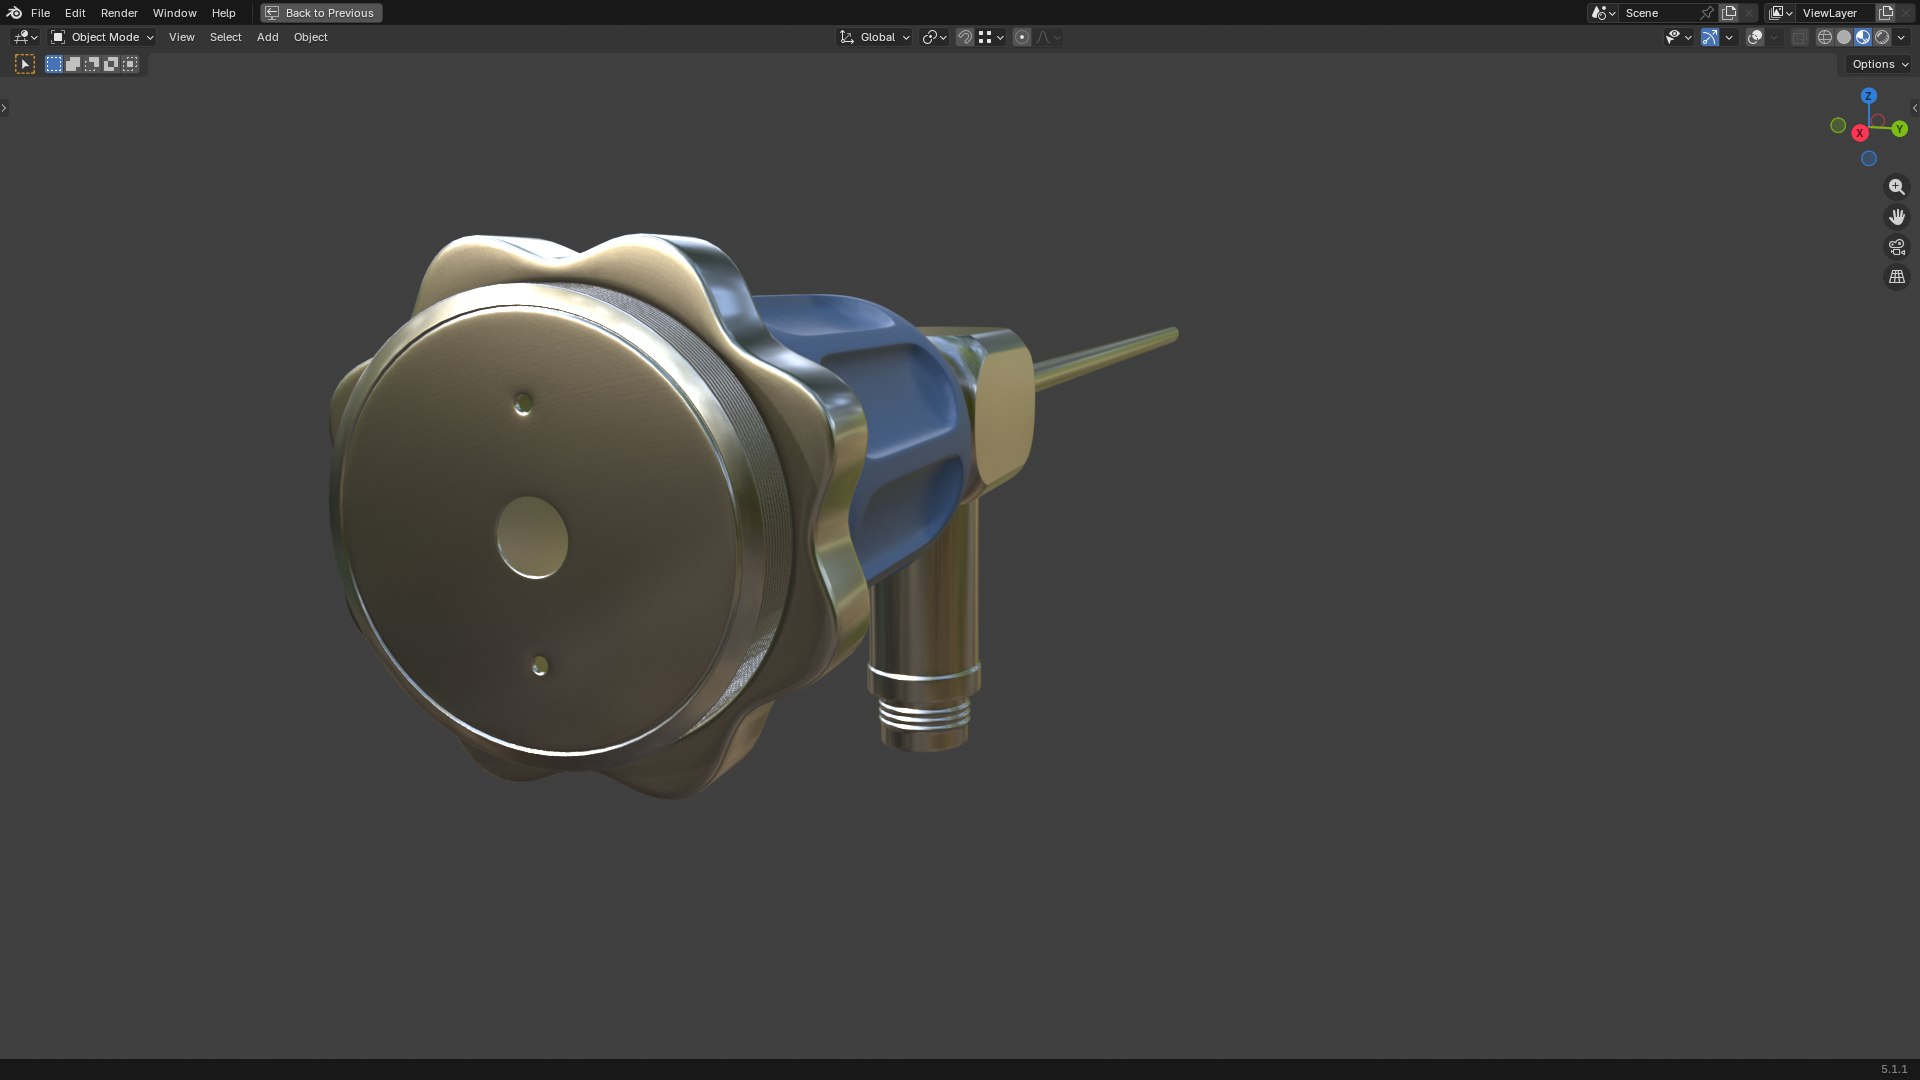Open the Global transform orientation dropdown
This screenshot has height=1080, width=1920.
point(874,37)
